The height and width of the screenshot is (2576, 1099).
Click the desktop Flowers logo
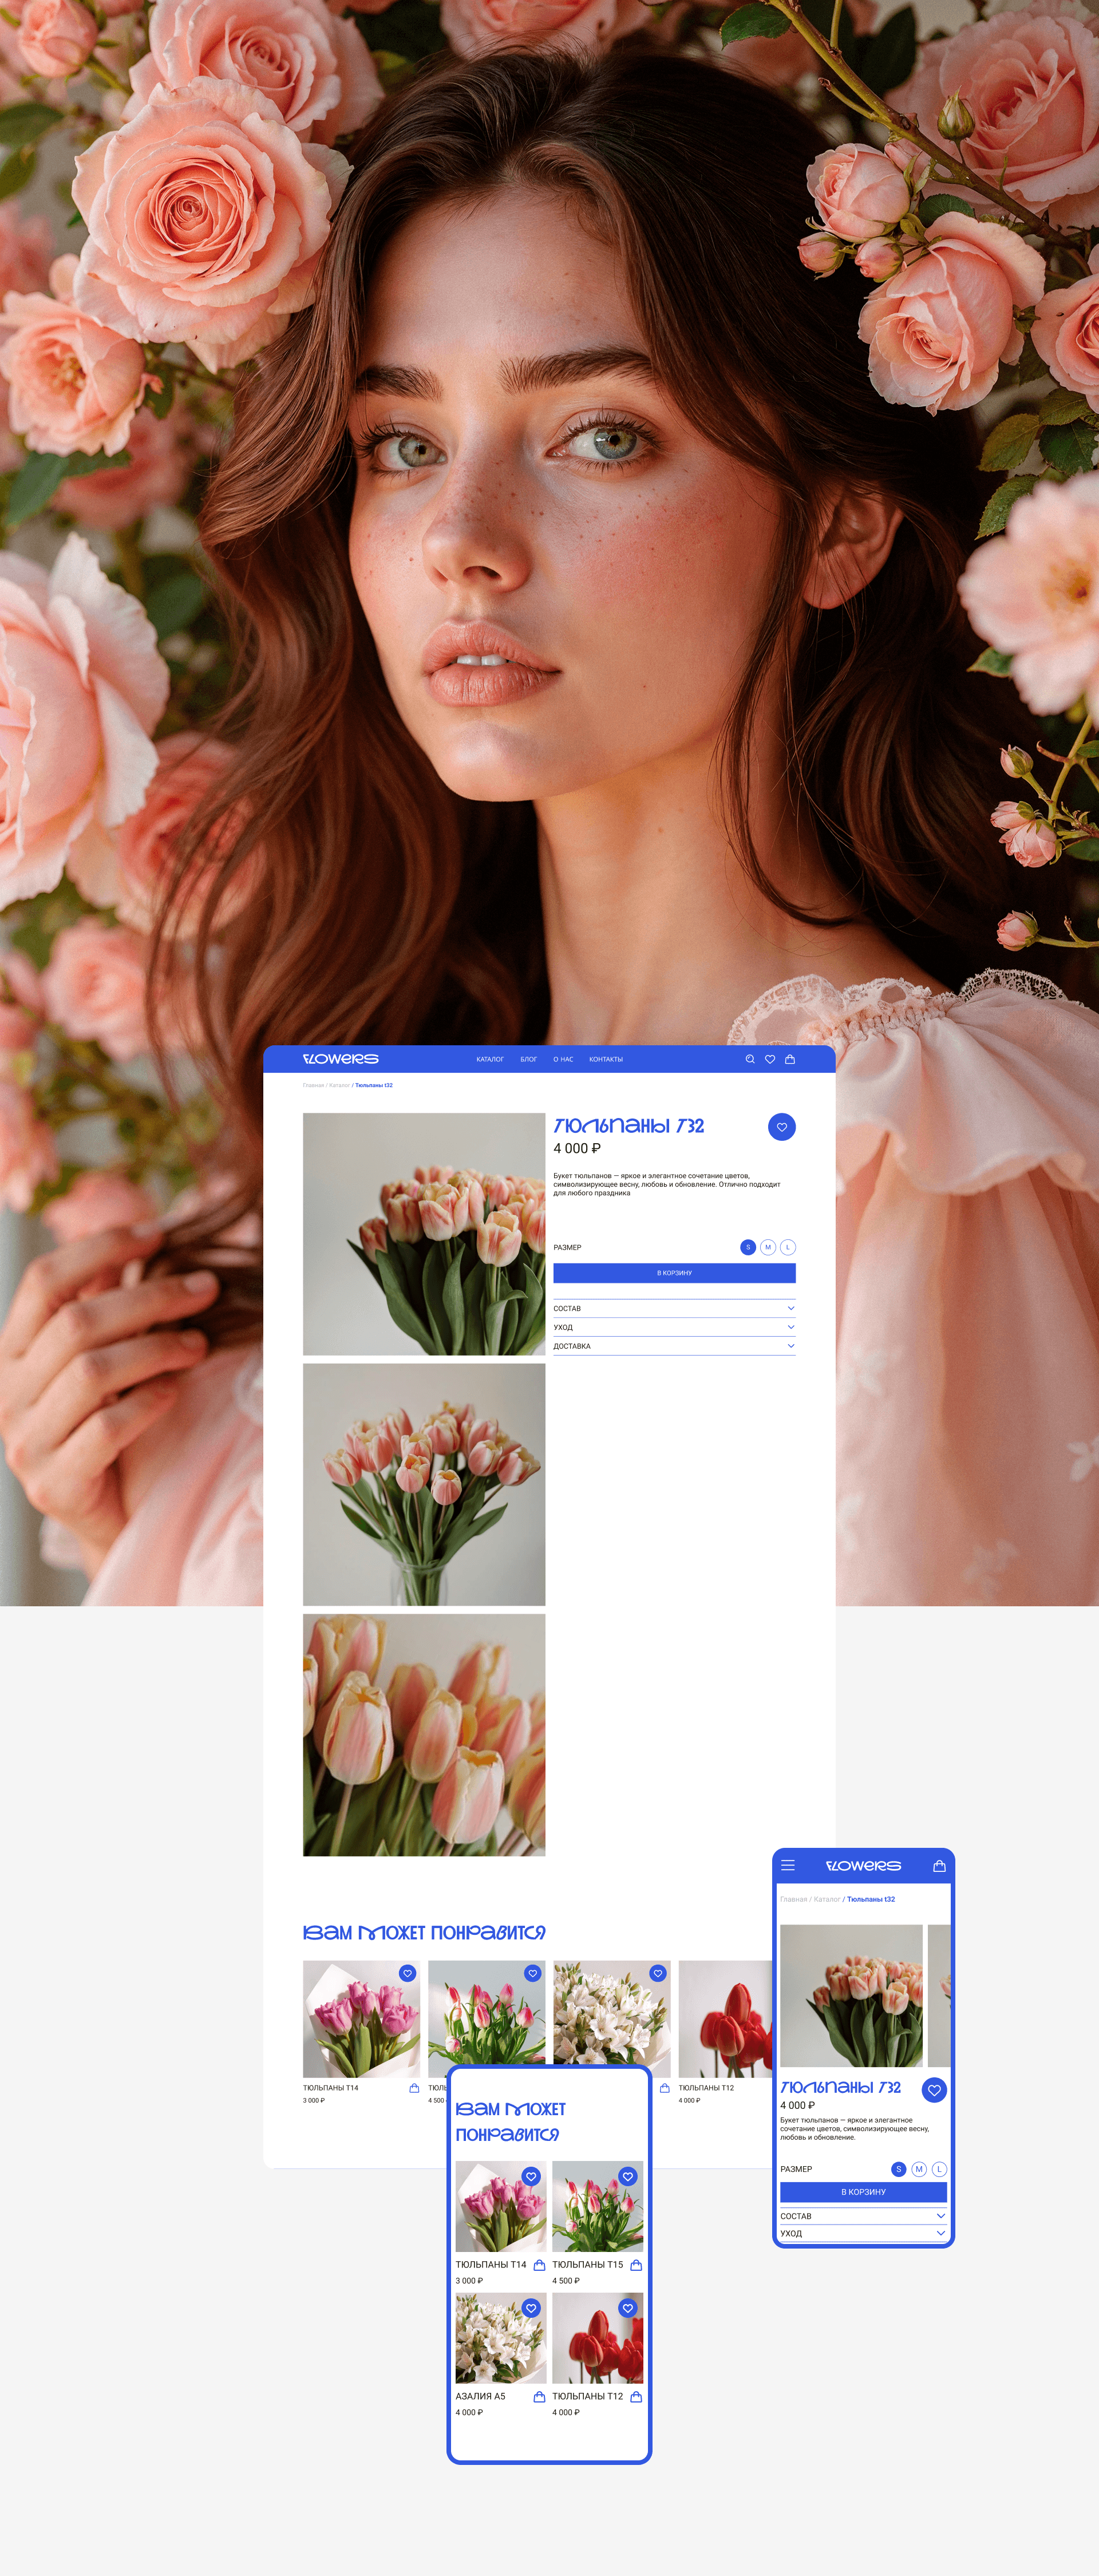pos(340,1059)
